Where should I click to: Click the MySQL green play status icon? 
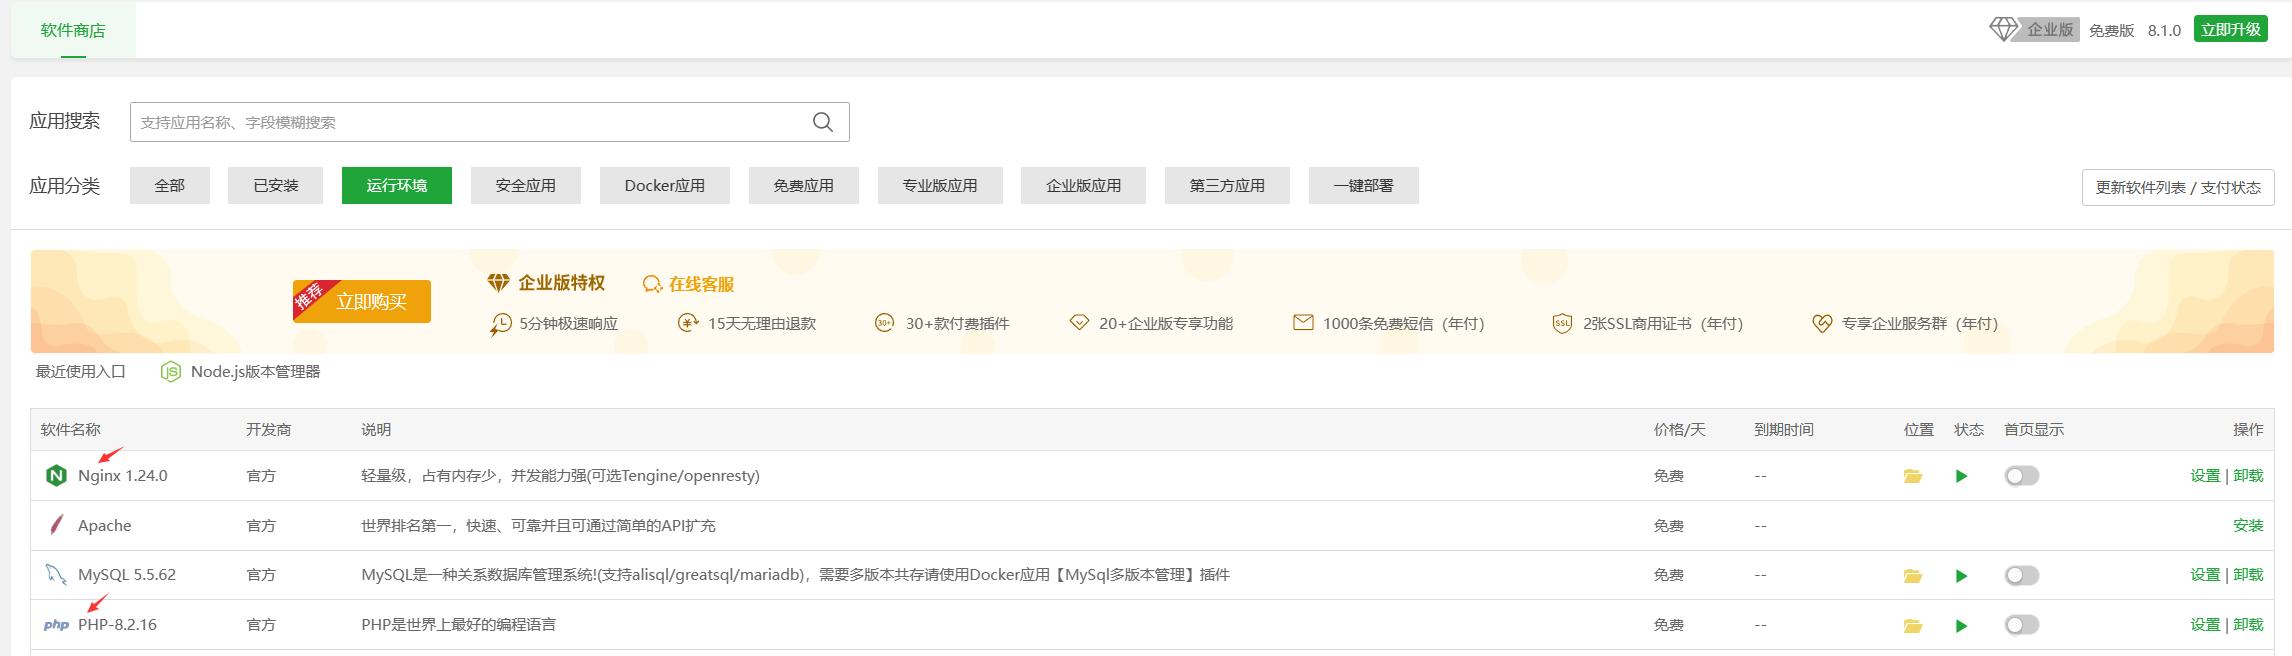[x=1961, y=576]
